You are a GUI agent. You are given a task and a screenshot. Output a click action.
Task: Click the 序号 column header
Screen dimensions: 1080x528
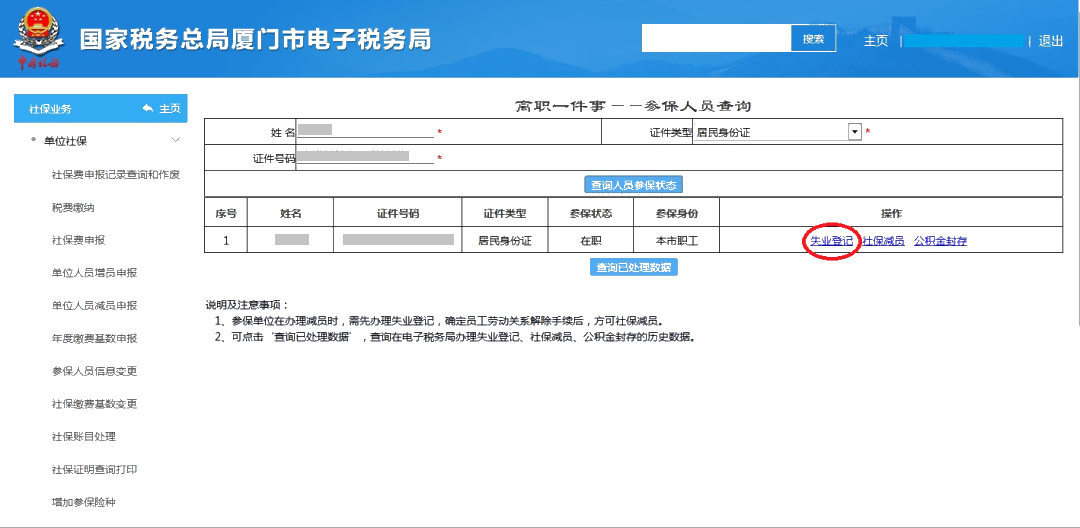click(226, 213)
